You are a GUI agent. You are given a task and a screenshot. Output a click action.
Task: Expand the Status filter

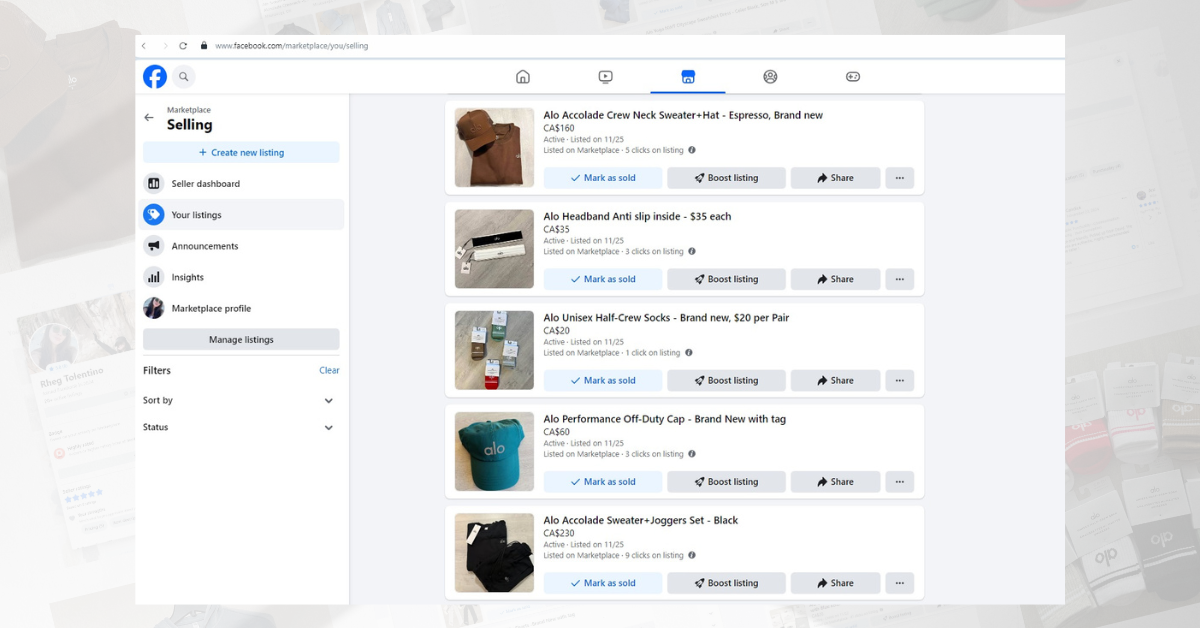(x=241, y=427)
